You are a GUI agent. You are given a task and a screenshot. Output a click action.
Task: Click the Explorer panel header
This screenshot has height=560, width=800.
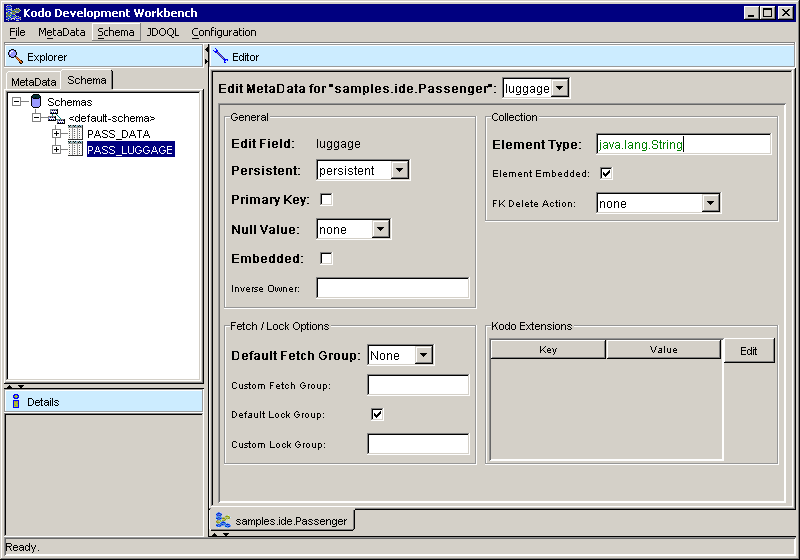(x=104, y=57)
